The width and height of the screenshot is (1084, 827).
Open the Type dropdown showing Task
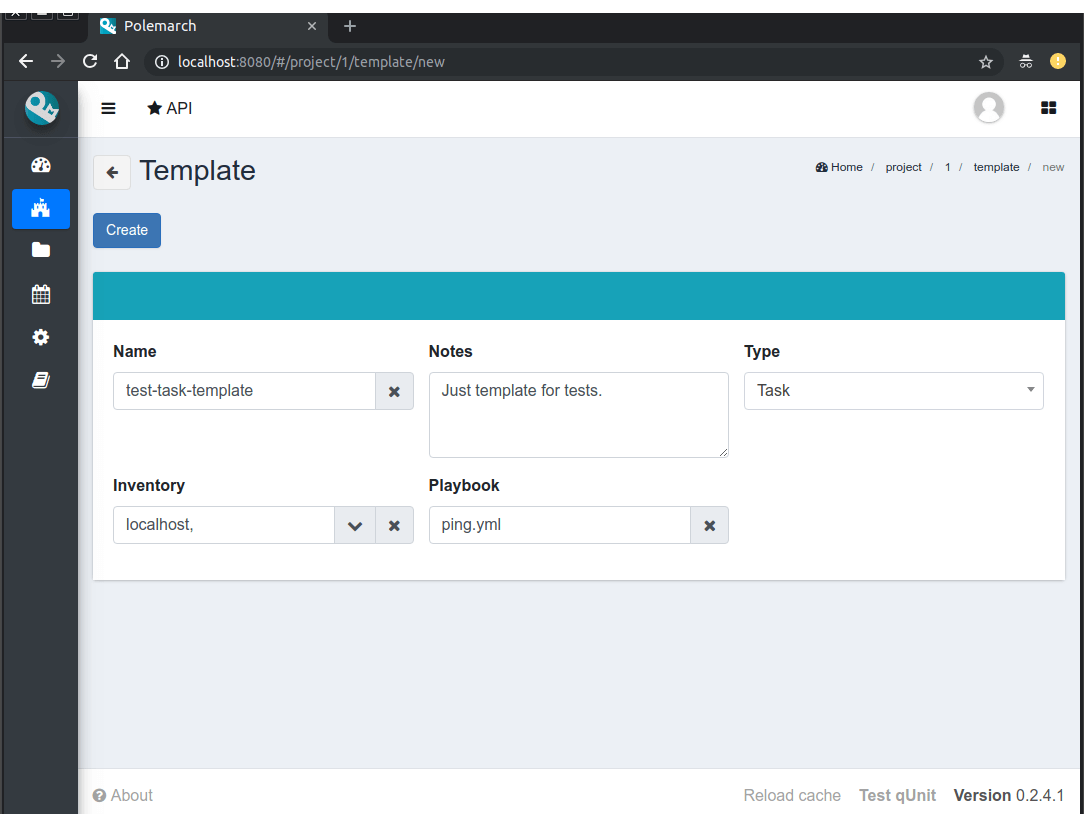(x=893, y=391)
